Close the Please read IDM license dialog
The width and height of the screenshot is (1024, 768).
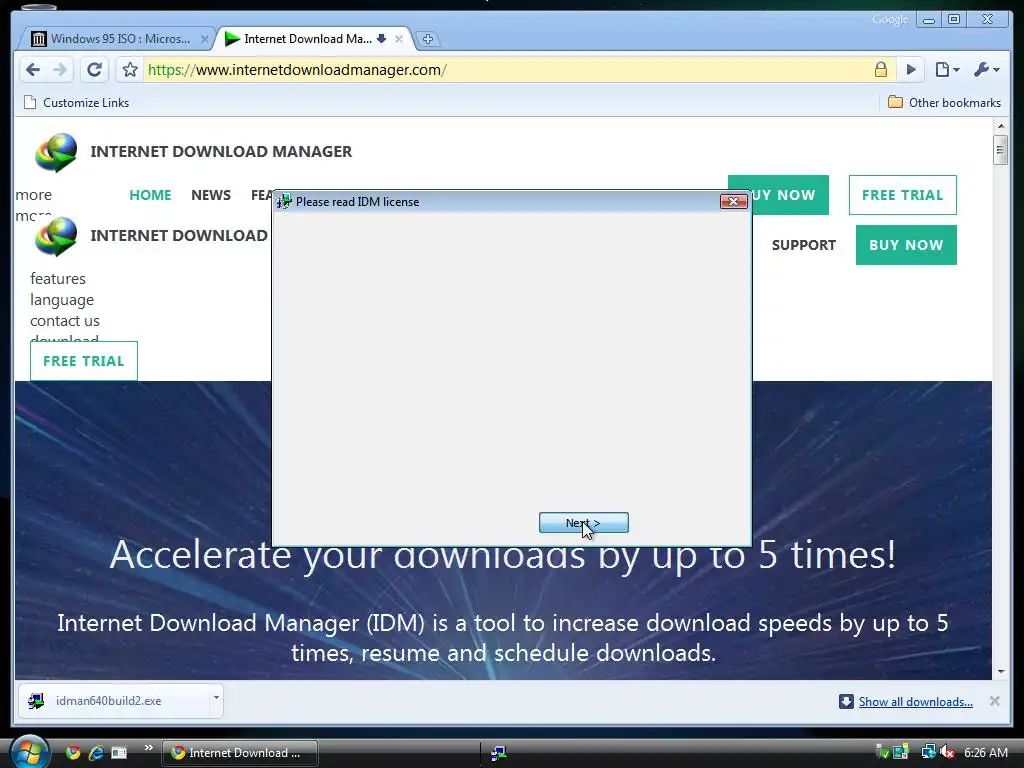(733, 201)
